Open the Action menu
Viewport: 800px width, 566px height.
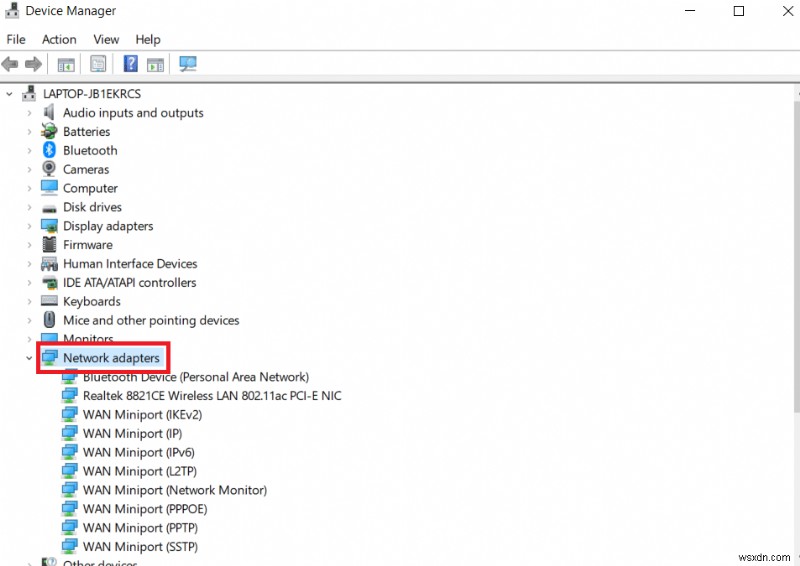(x=59, y=39)
